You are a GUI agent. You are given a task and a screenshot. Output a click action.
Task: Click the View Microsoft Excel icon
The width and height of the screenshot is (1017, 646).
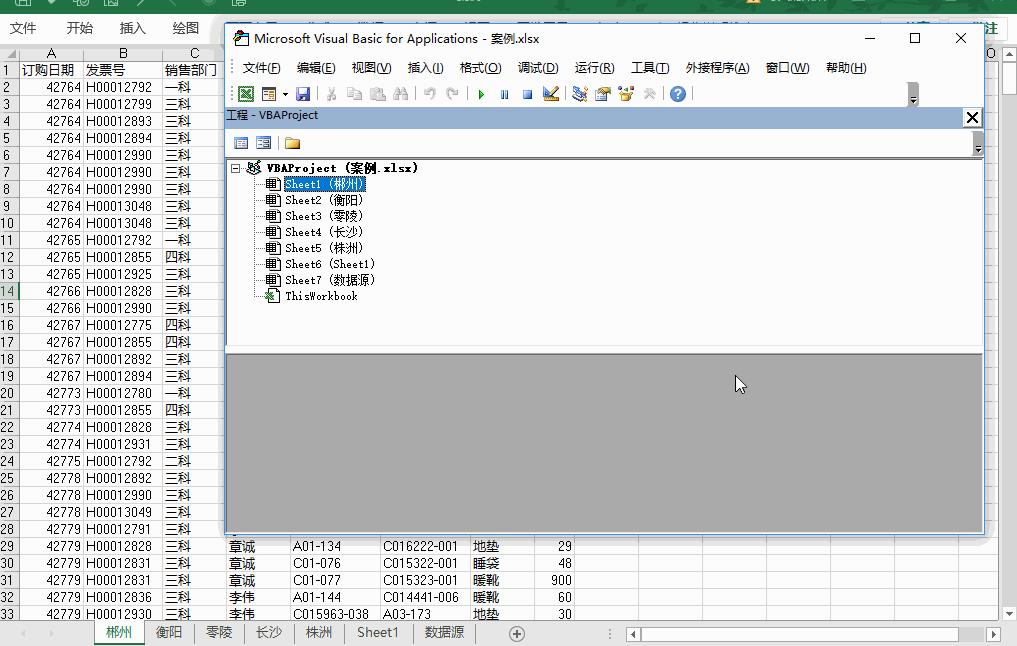[245, 94]
